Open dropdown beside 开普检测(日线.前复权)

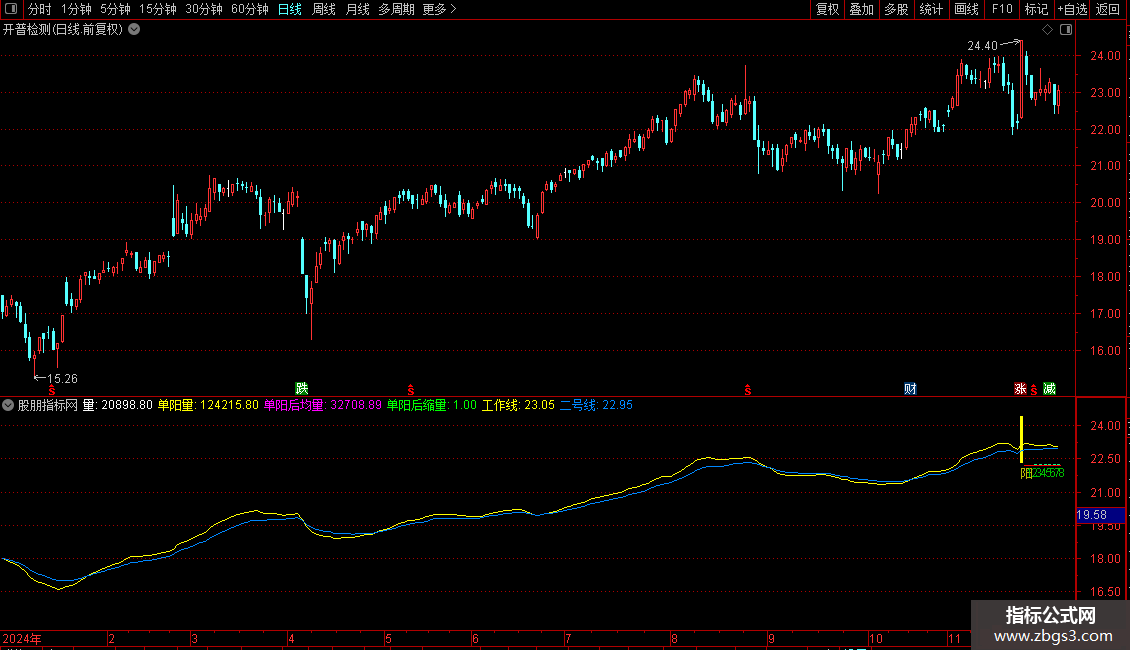(134, 30)
